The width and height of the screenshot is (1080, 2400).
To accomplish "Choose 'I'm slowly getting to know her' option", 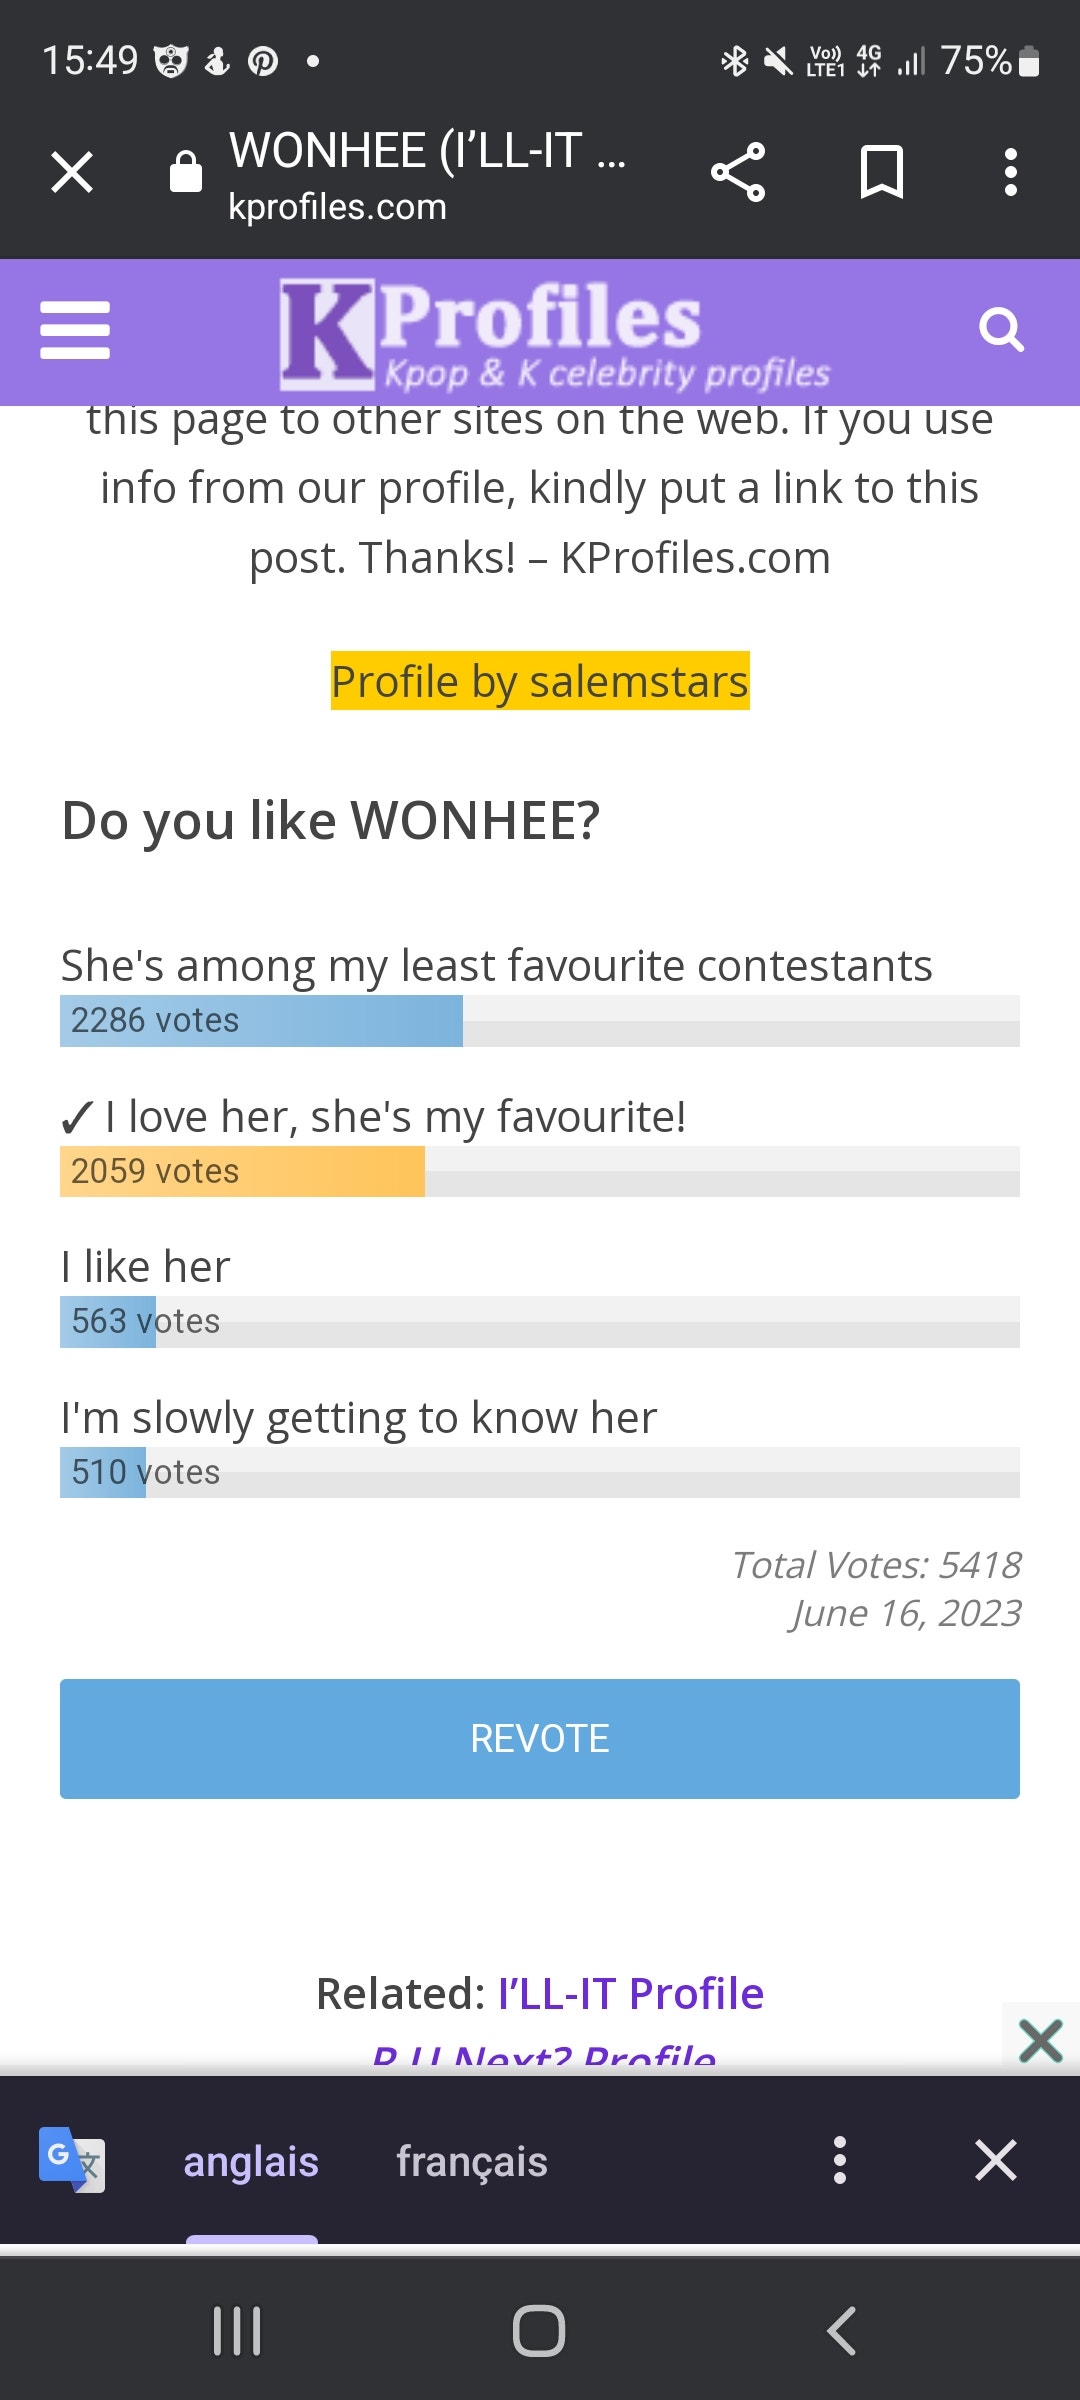I will tap(358, 1416).
